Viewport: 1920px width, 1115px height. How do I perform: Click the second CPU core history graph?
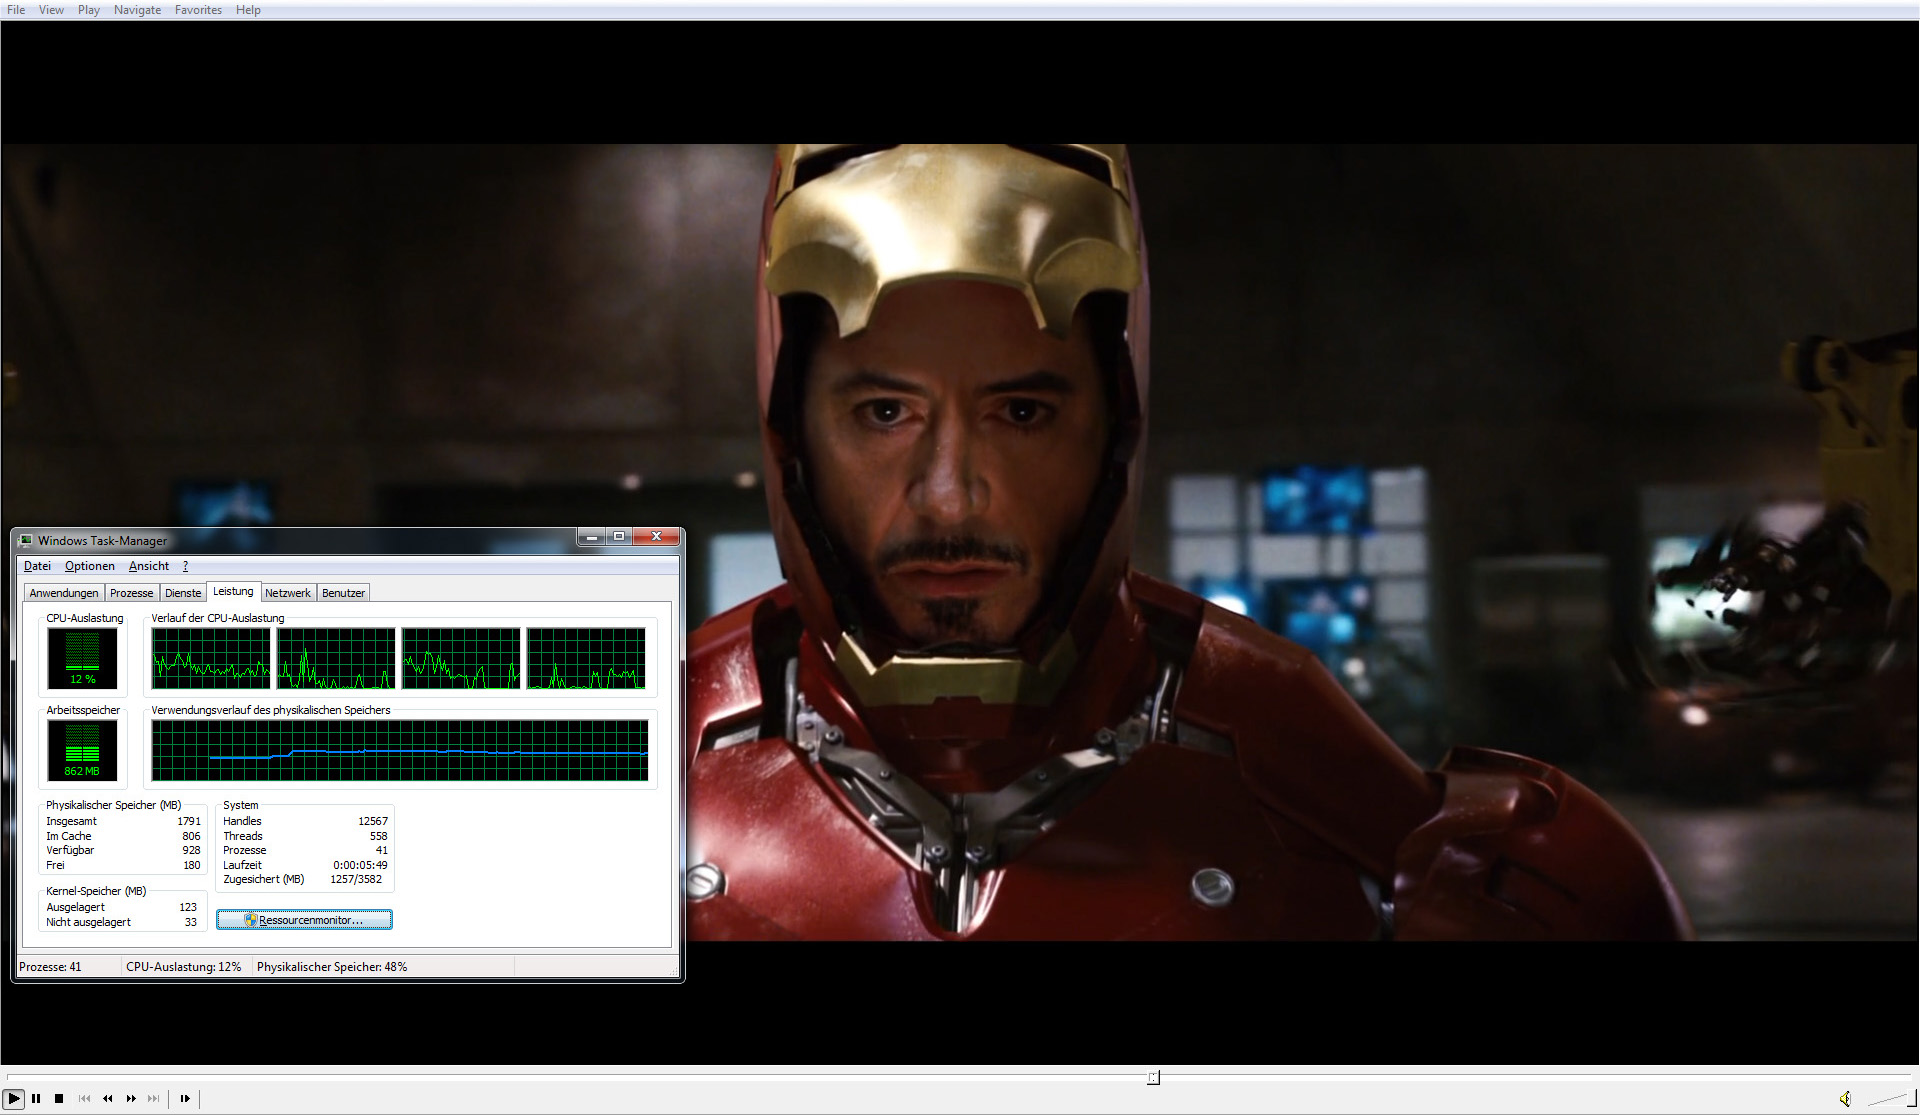[336, 658]
